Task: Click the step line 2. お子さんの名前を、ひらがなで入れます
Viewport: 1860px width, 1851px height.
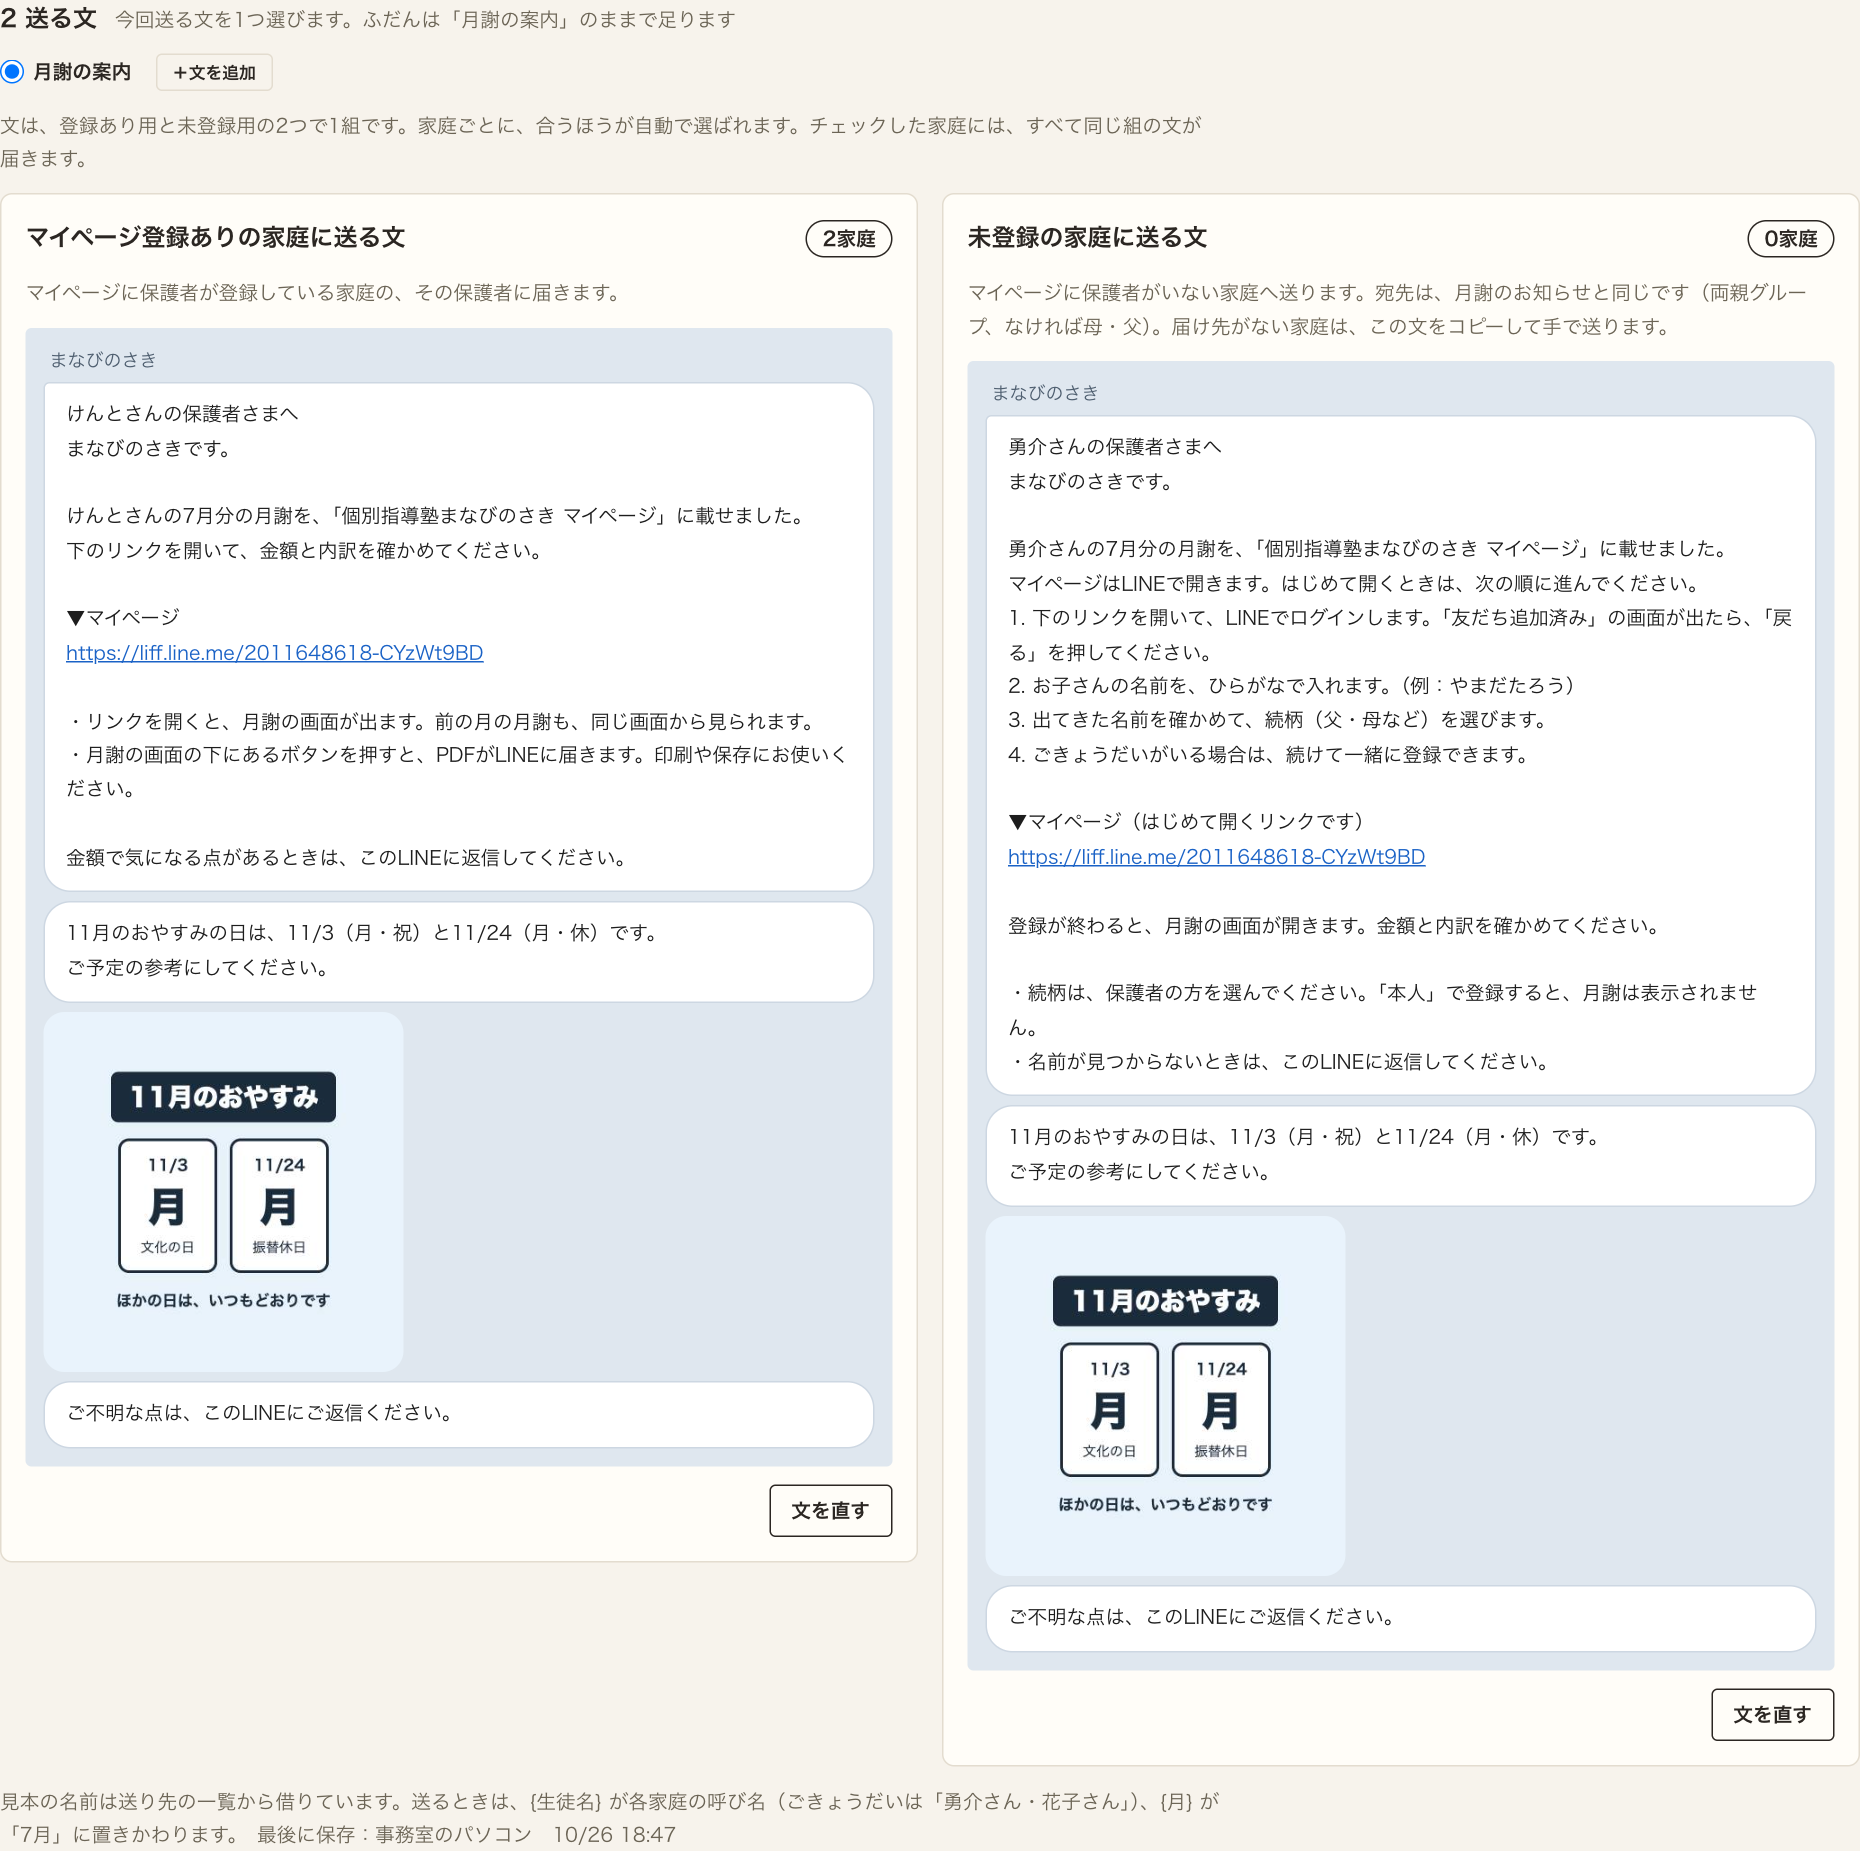Action: point(1292,686)
